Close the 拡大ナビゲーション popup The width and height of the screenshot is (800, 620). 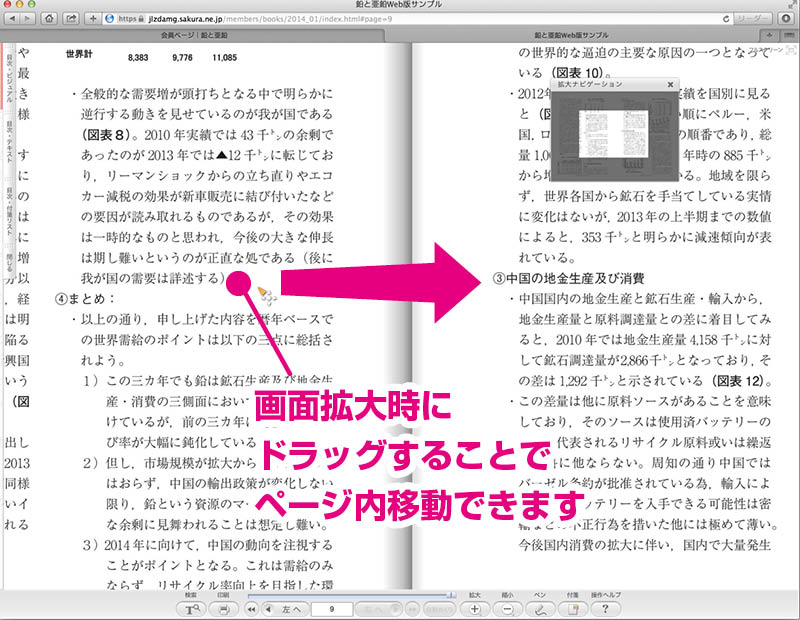point(670,83)
